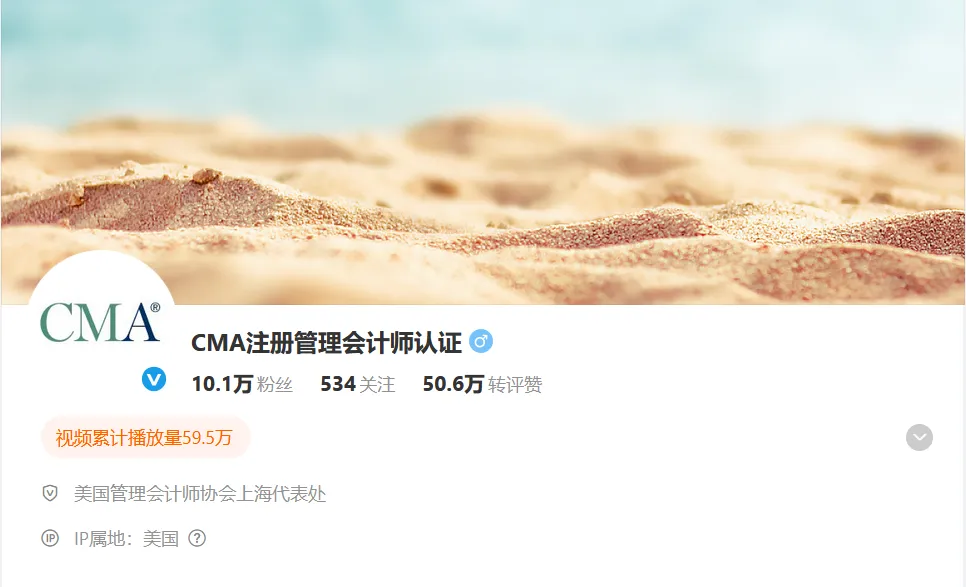Click the blue V verification badge
The width and height of the screenshot is (966, 587).
coord(154,379)
